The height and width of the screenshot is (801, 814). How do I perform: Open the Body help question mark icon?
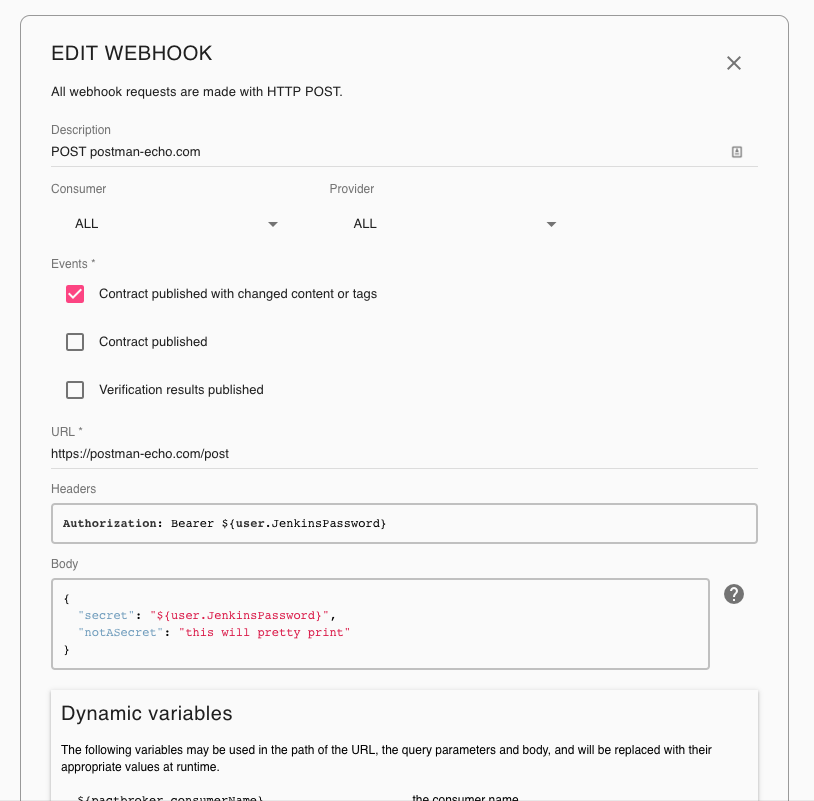pyautogui.click(x=734, y=594)
